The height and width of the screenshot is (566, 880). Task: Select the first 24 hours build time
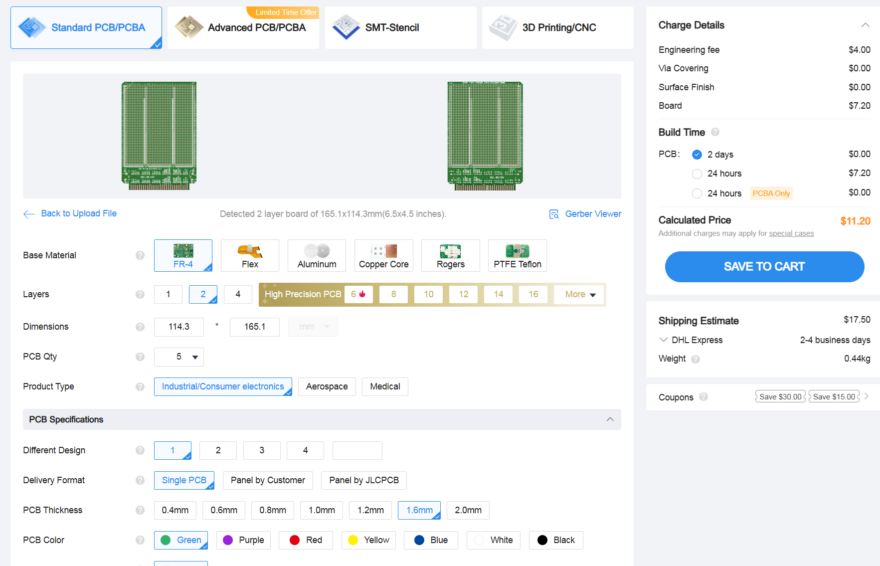click(697, 174)
